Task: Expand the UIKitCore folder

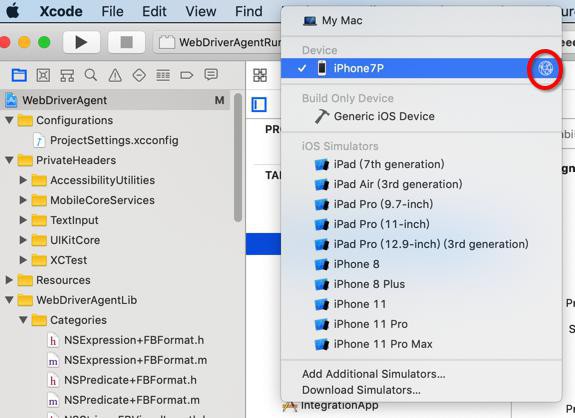Action: click(23, 240)
